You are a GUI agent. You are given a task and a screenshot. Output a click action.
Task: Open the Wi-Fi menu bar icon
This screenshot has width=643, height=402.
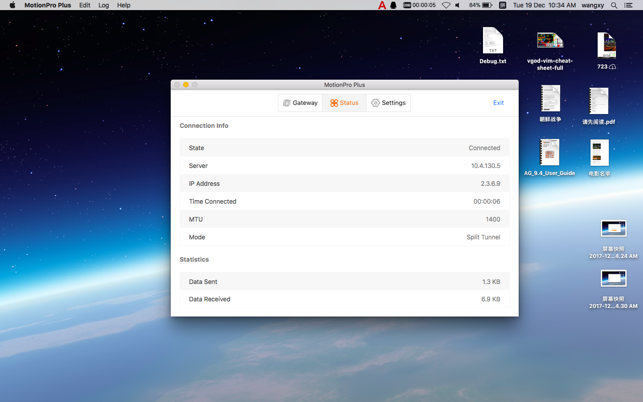pos(446,5)
